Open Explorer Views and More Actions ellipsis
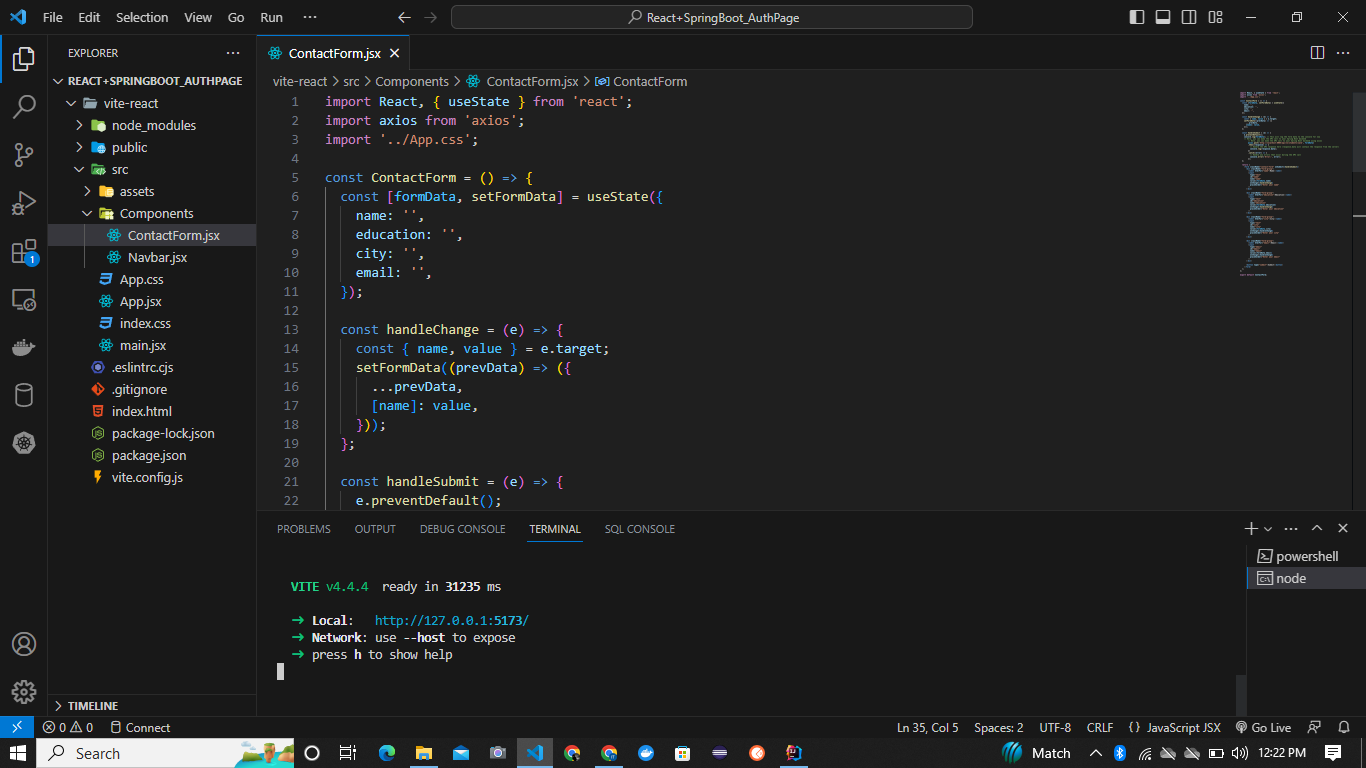The width and height of the screenshot is (1366, 768). coord(233,53)
